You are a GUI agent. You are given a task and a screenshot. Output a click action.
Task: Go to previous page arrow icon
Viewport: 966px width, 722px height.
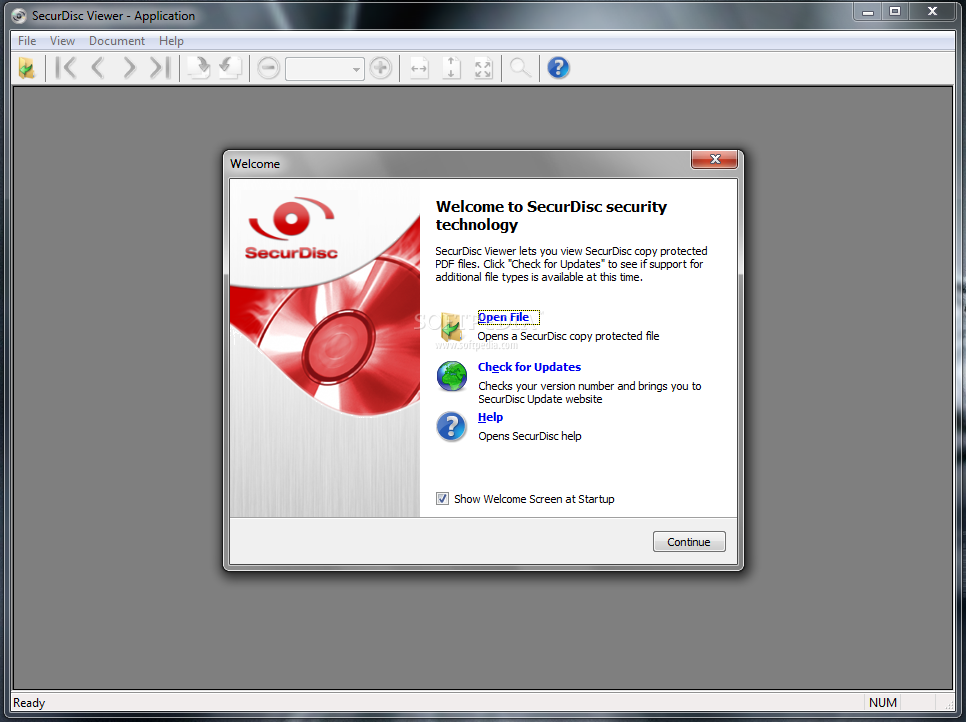click(x=97, y=68)
